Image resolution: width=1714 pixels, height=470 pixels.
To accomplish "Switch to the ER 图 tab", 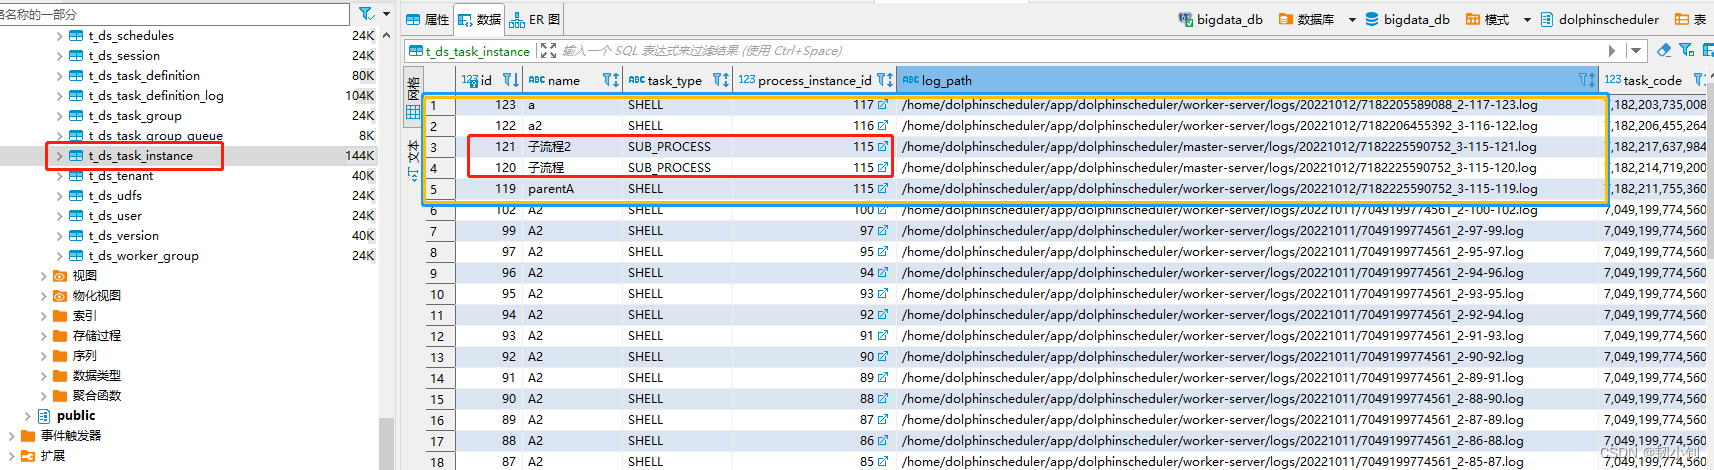I will (x=534, y=19).
